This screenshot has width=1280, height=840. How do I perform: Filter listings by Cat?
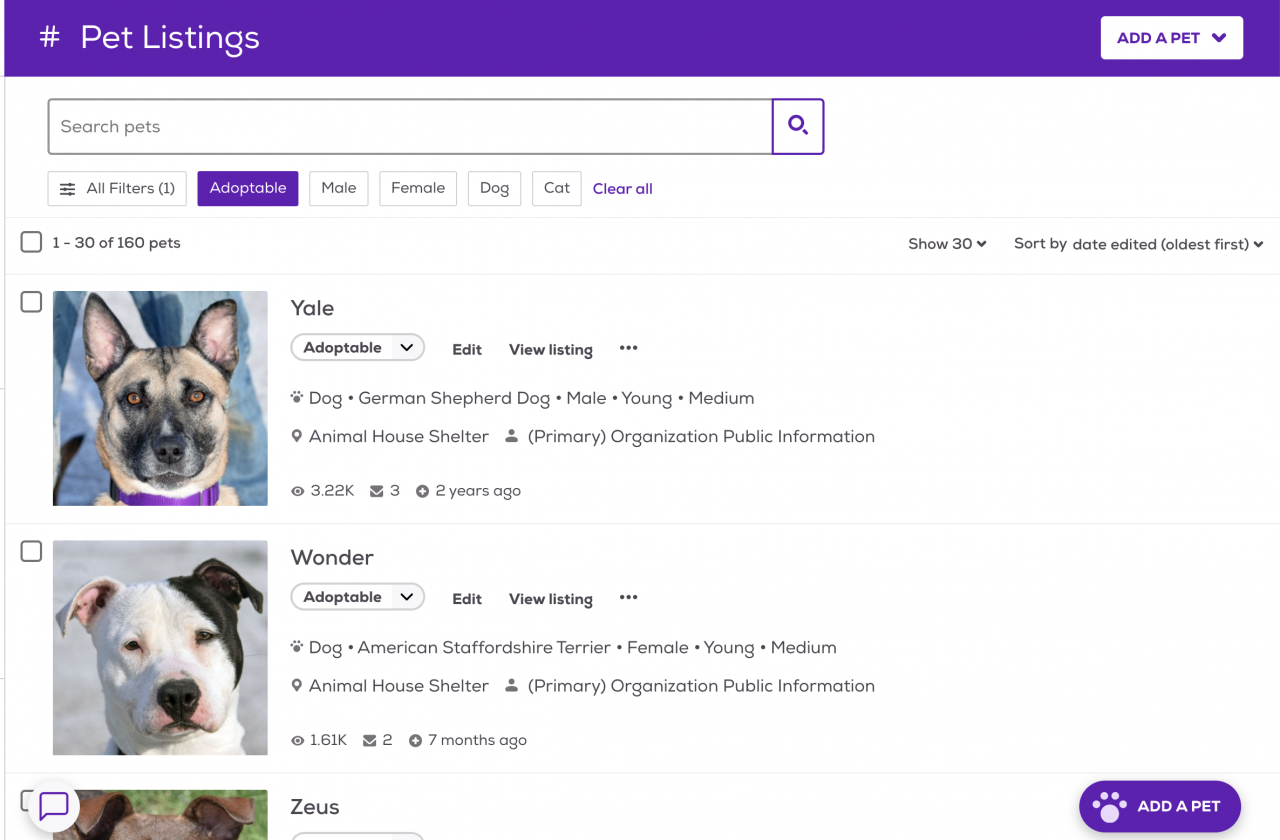tap(556, 188)
